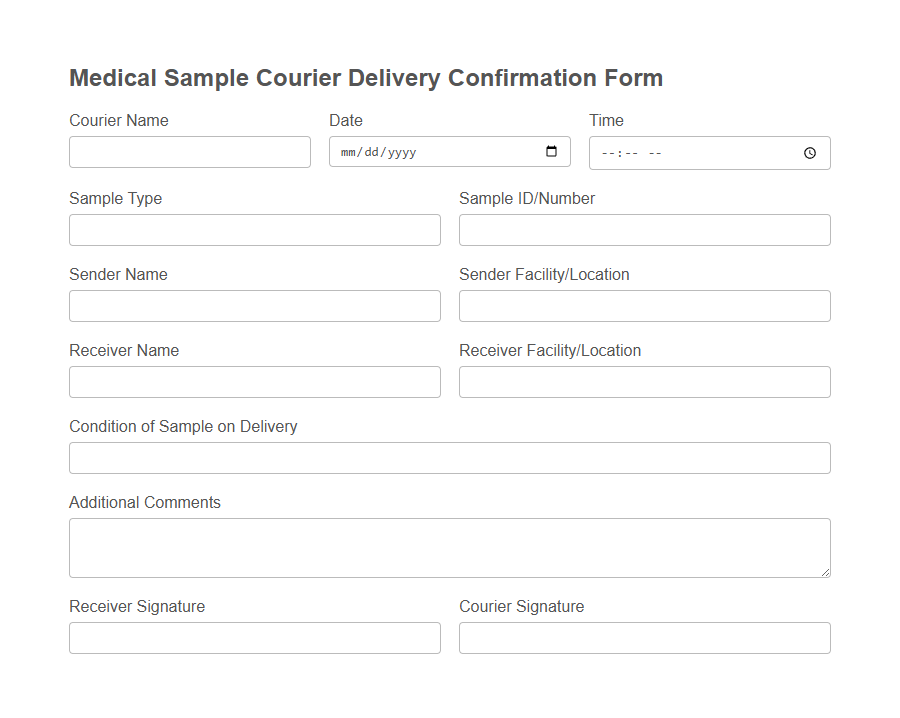Select the Sender Name field

[x=254, y=305]
